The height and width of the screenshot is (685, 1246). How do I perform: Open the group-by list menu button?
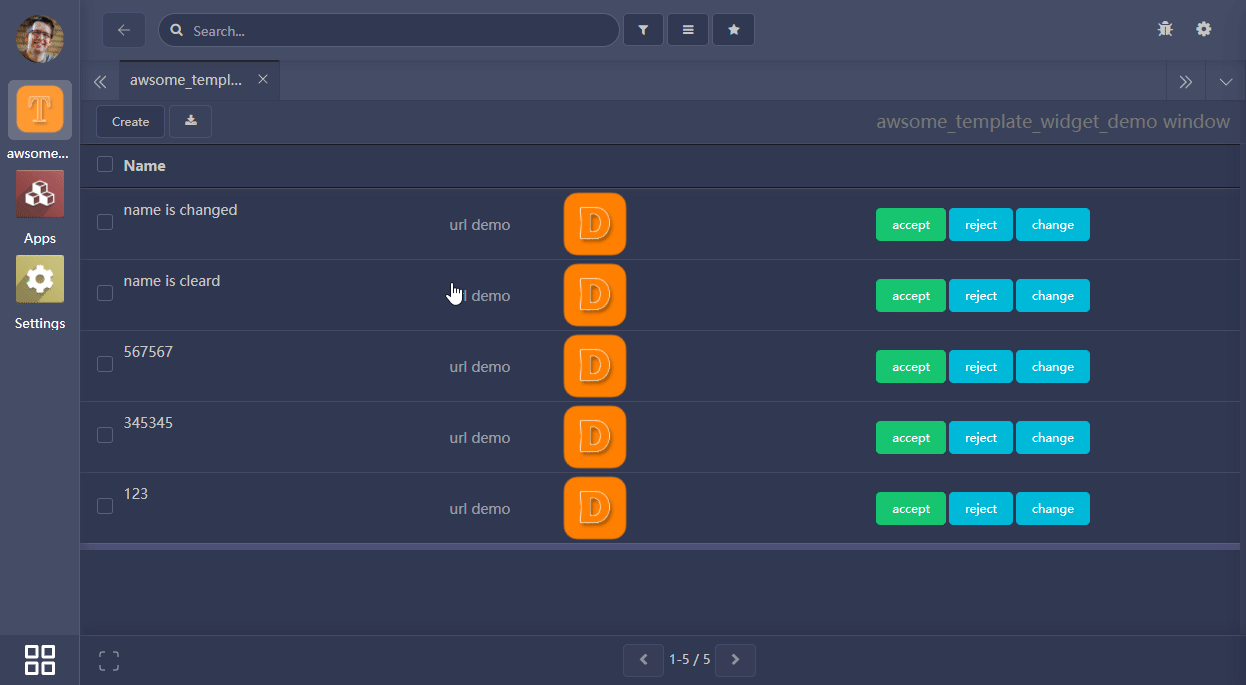(x=688, y=30)
